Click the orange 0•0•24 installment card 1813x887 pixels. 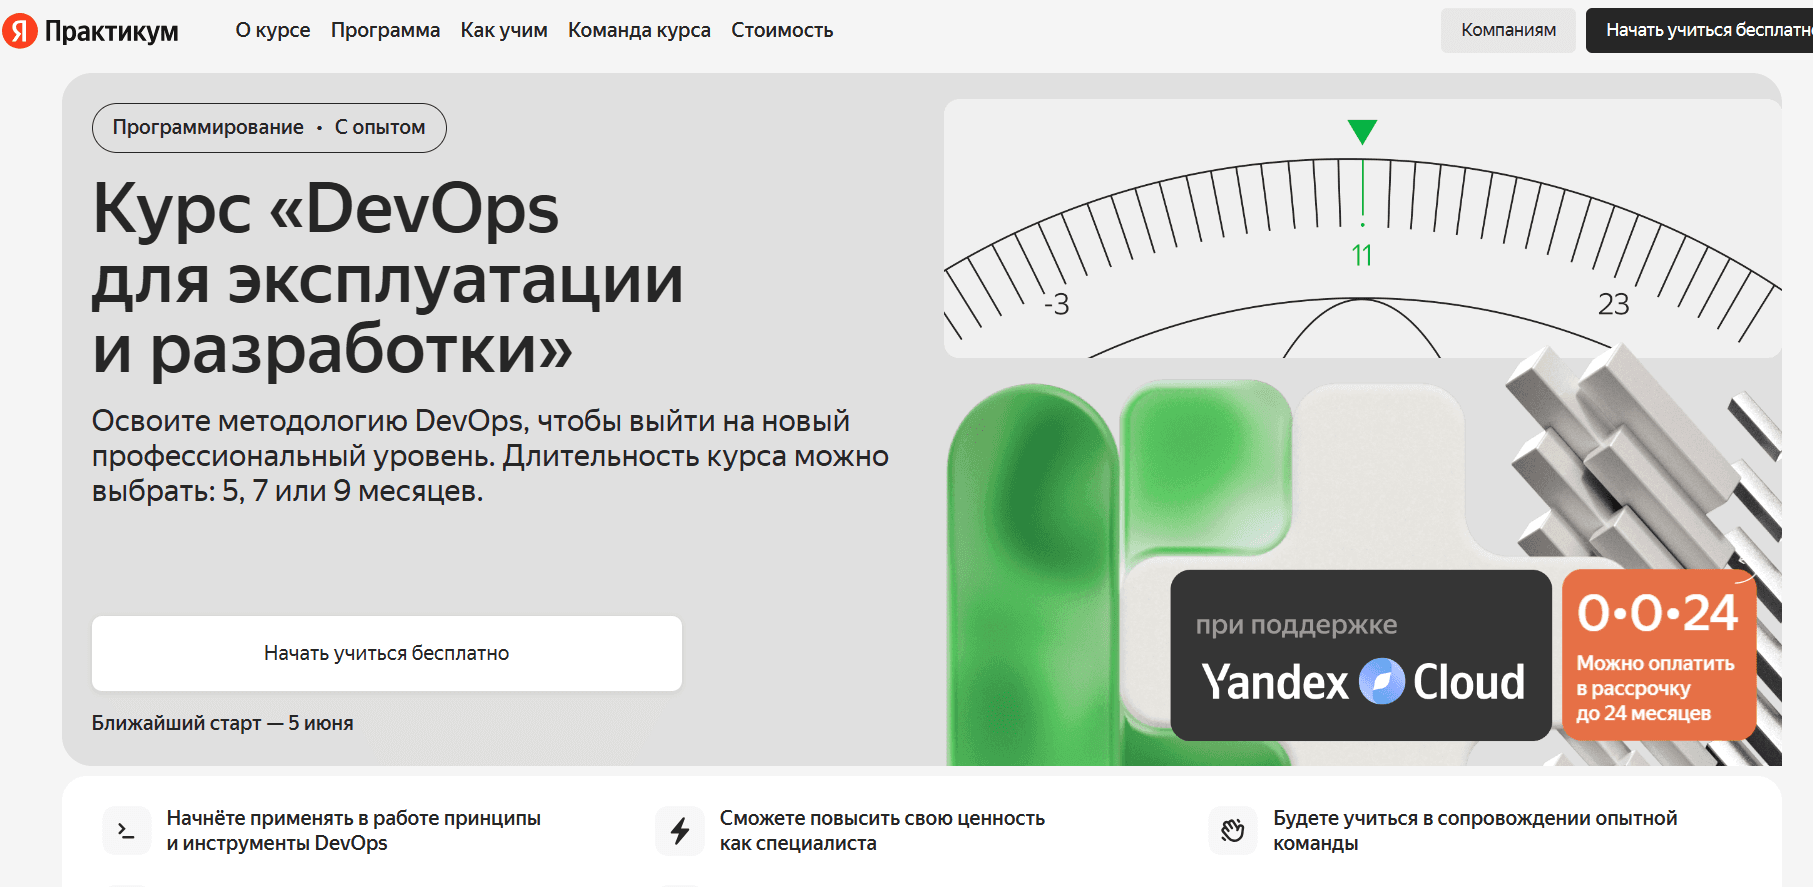[x=1658, y=655]
